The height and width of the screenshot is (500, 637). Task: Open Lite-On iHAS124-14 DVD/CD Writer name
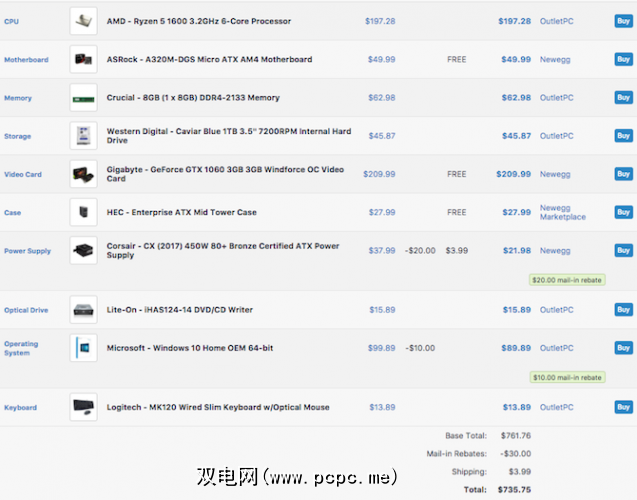180,310
